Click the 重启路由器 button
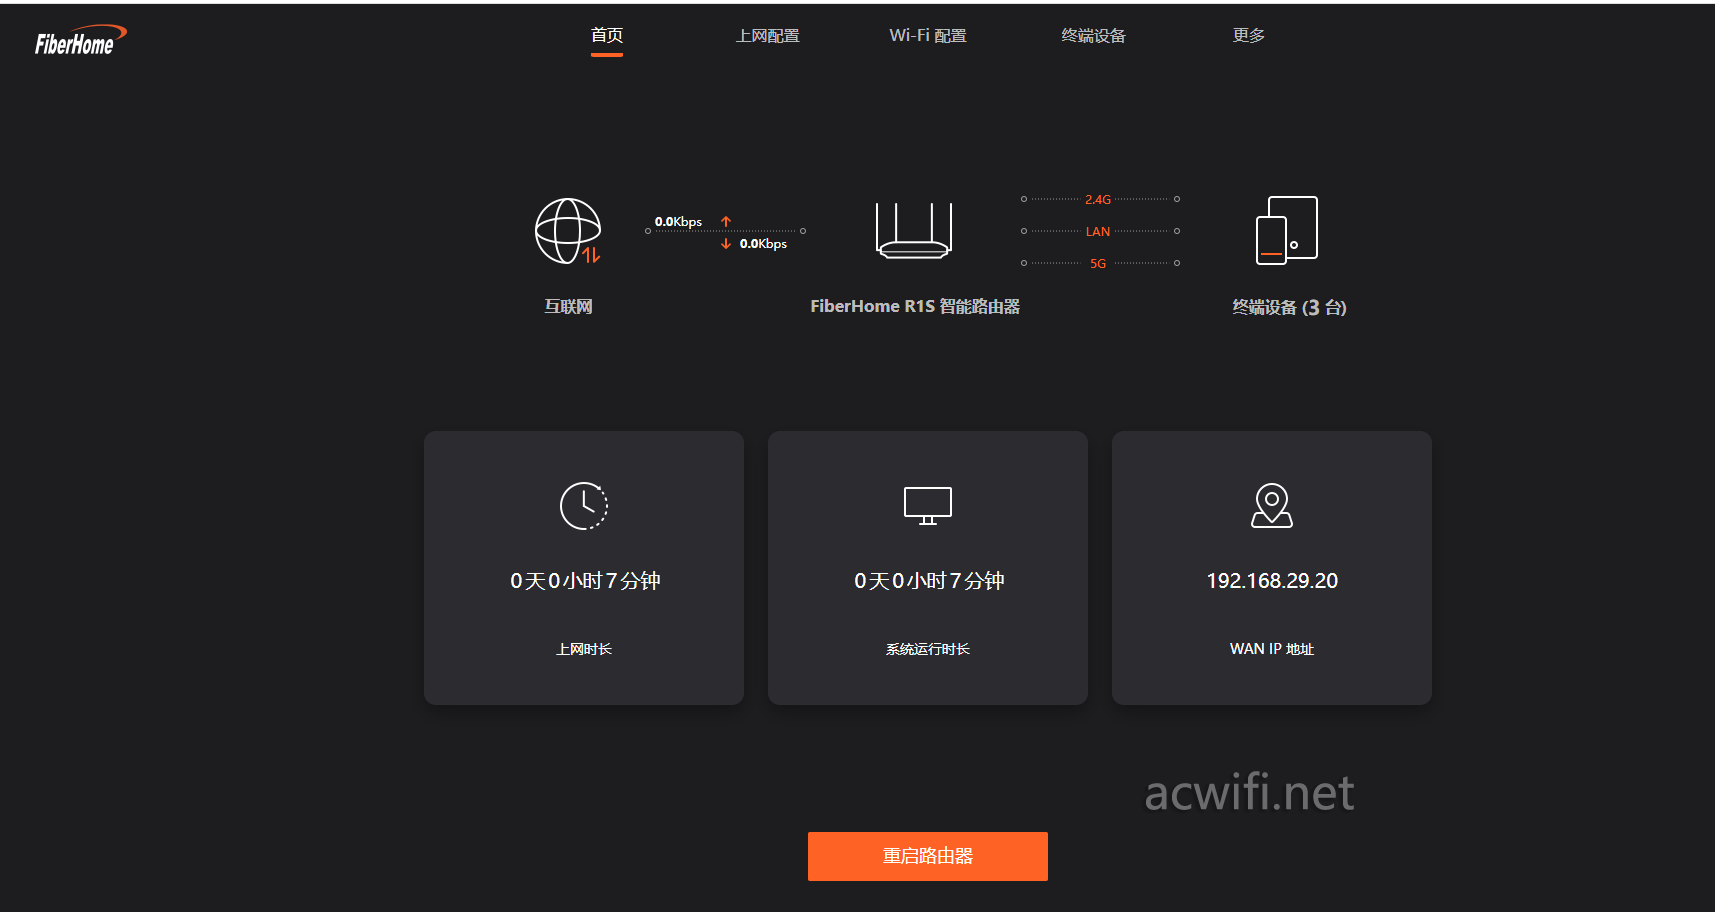 [928, 856]
